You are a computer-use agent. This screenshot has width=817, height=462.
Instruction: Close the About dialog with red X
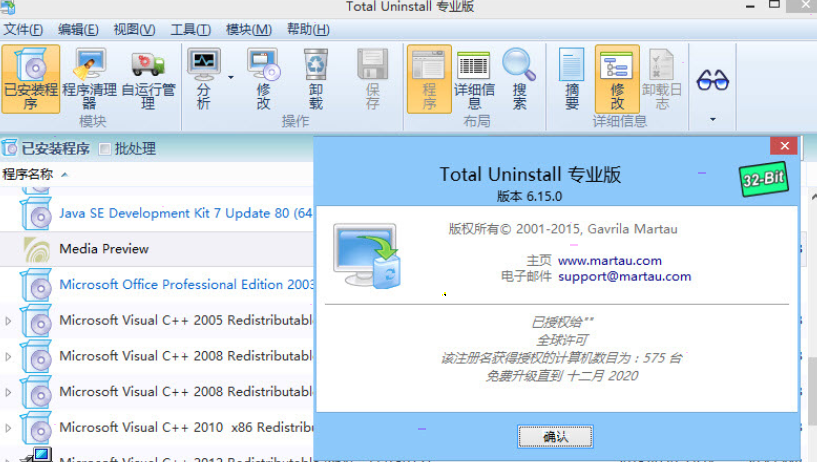(x=784, y=146)
